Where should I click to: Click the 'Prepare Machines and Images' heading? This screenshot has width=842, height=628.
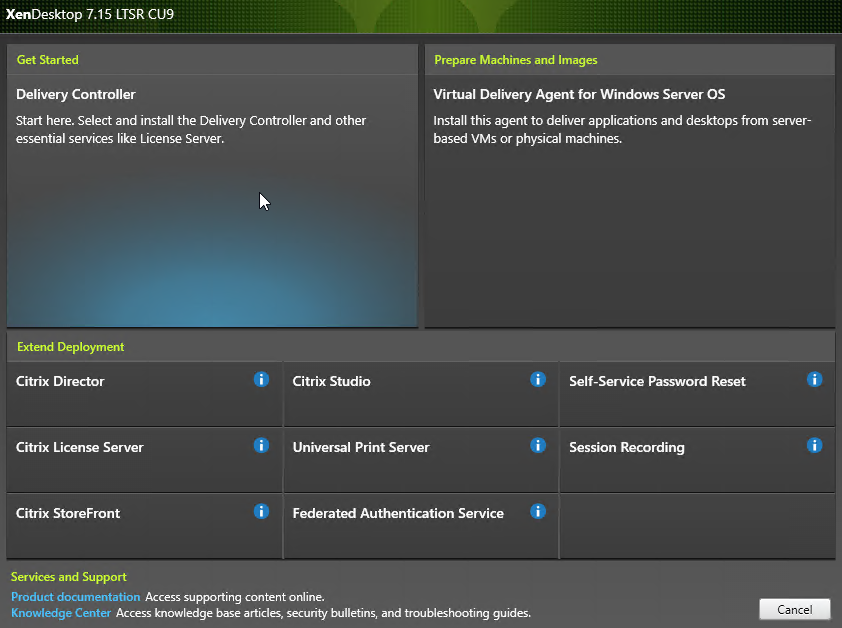coord(516,60)
